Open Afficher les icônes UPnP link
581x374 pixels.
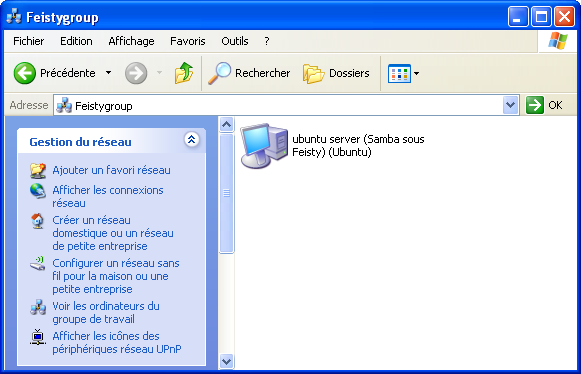point(117,342)
